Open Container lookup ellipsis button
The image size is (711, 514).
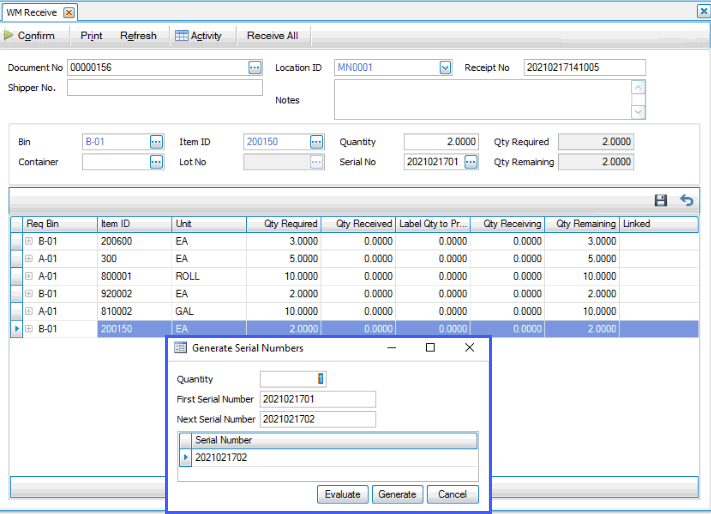[x=156, y=162]
